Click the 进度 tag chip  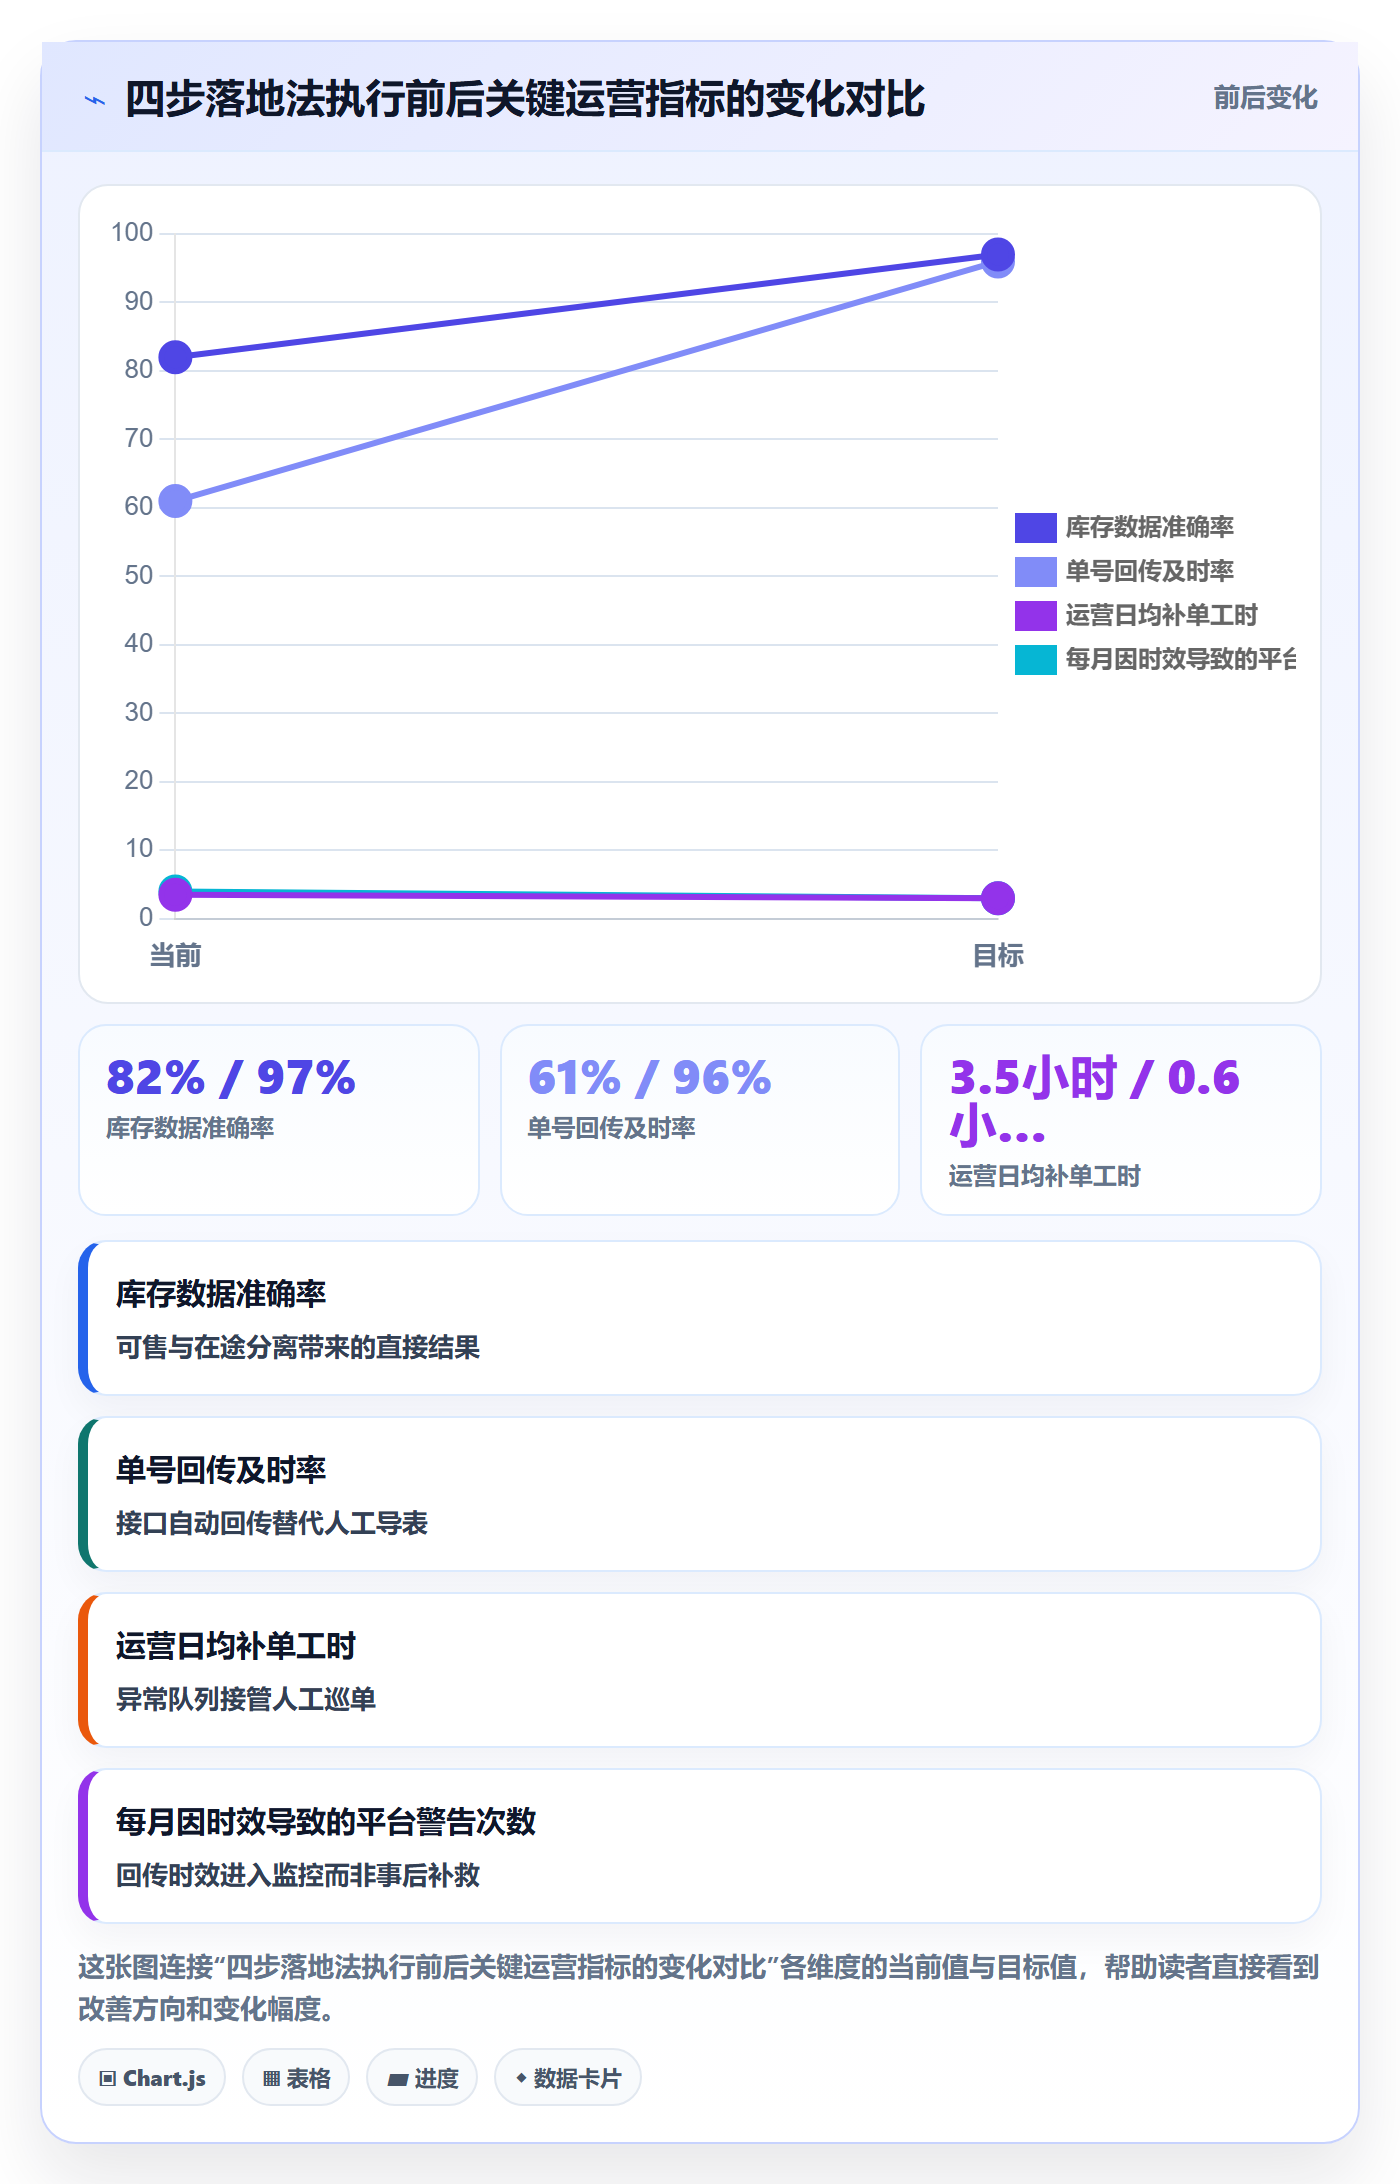[422, 2077]
